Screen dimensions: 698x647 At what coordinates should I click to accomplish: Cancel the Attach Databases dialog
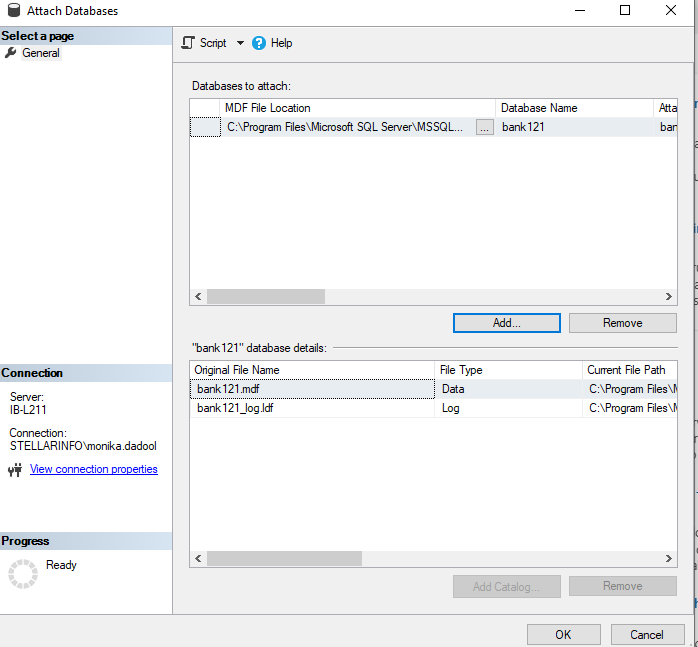[646, 634]
